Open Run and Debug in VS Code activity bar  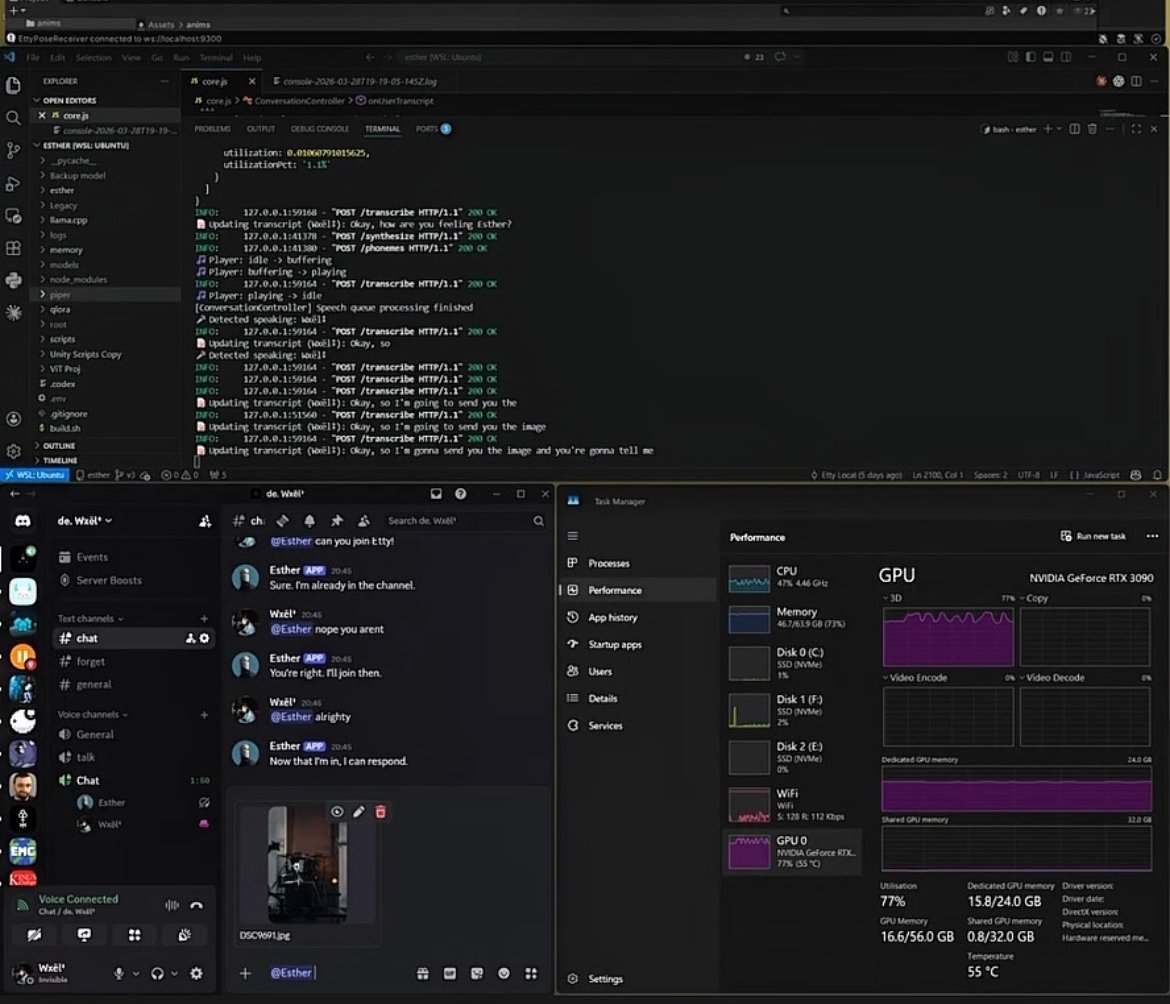coord(13,183)
